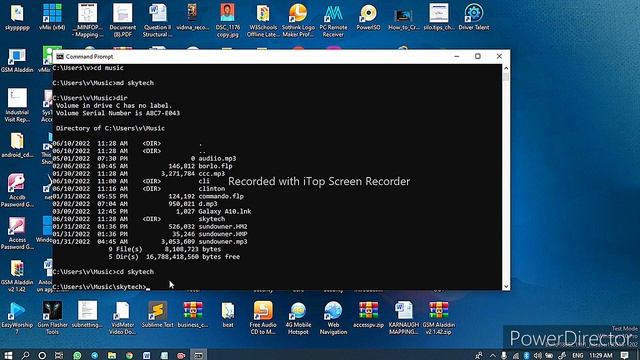Click the Command Prompt scrollbar up arrow
This screenshot has height=360, width=640.
point(506,68)
